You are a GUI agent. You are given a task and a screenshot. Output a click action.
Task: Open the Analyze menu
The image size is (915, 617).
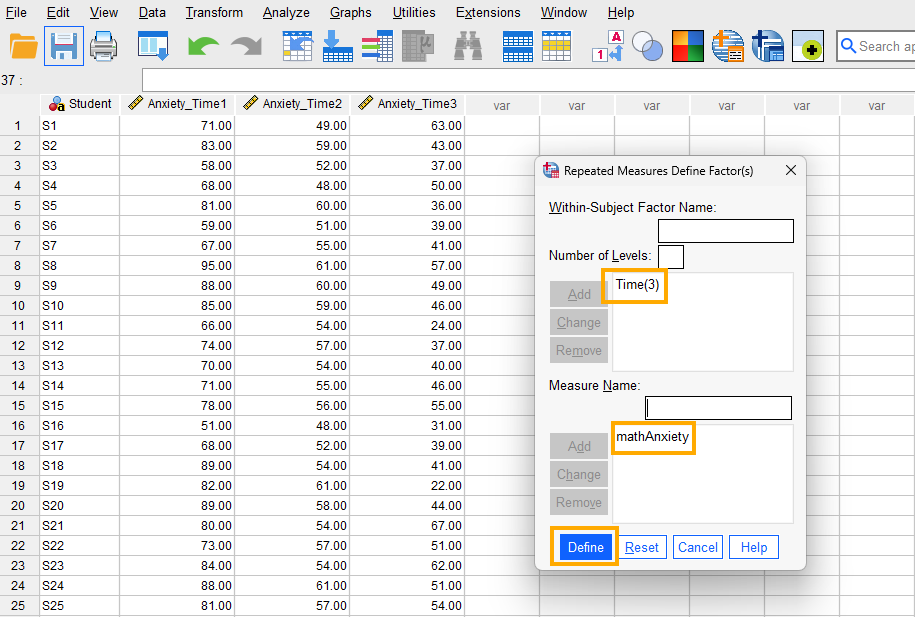[286, 12]
